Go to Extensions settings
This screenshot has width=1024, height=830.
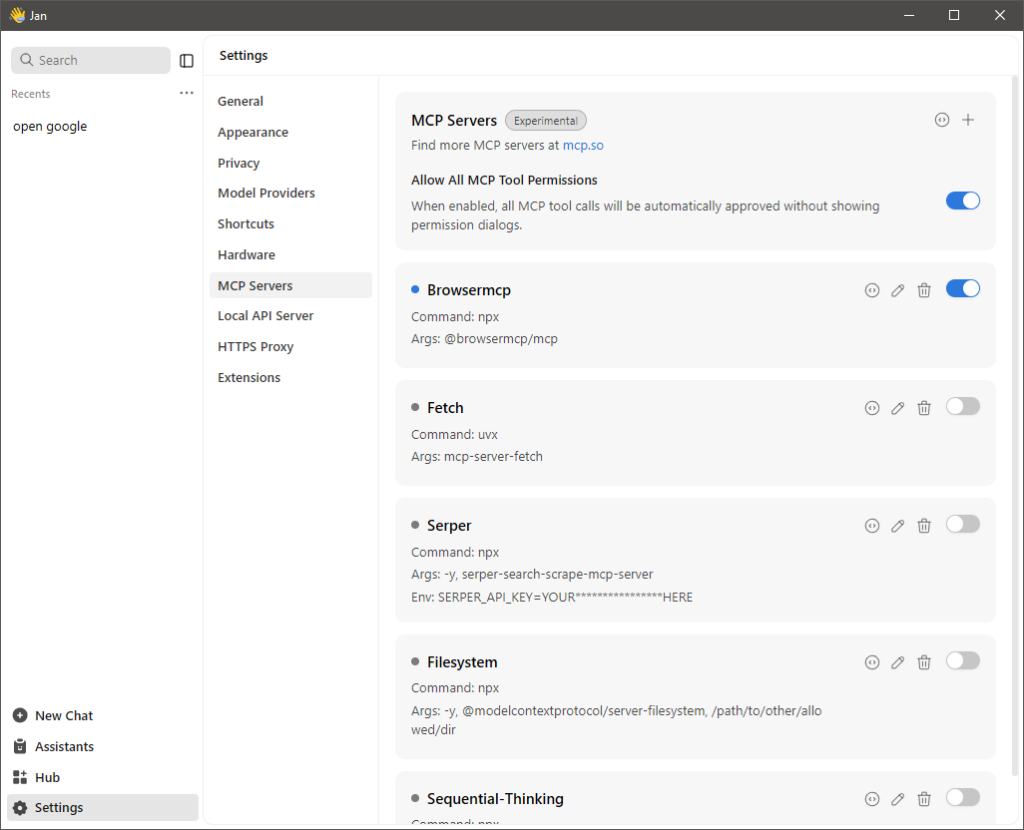point(291,377)
